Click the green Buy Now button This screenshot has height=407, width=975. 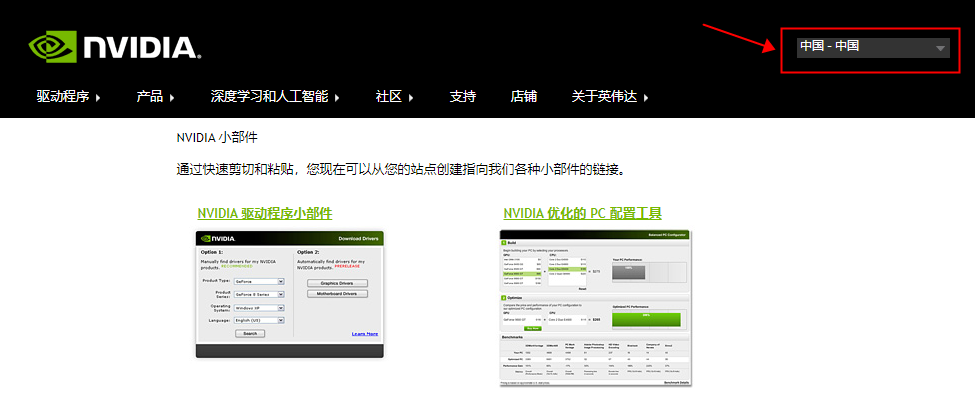pyautogui.click(x=533, y=327)
